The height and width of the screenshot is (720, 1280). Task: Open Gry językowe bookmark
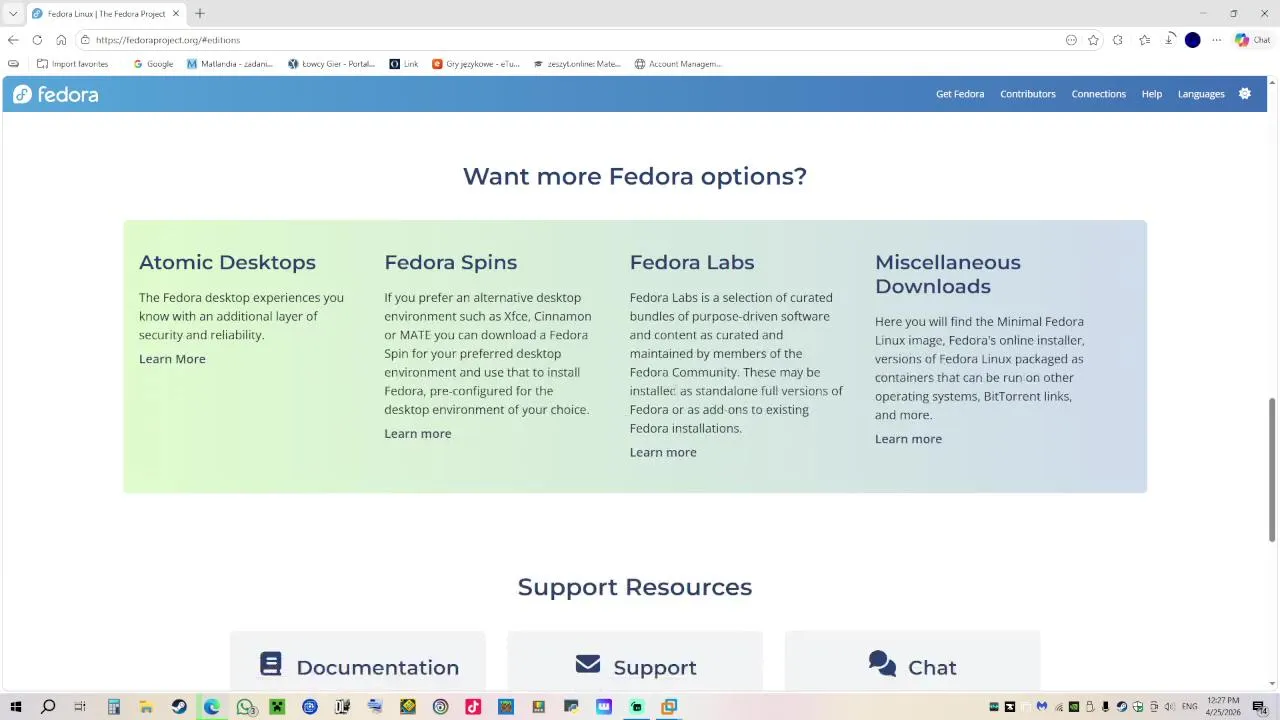tap(476, 64)
